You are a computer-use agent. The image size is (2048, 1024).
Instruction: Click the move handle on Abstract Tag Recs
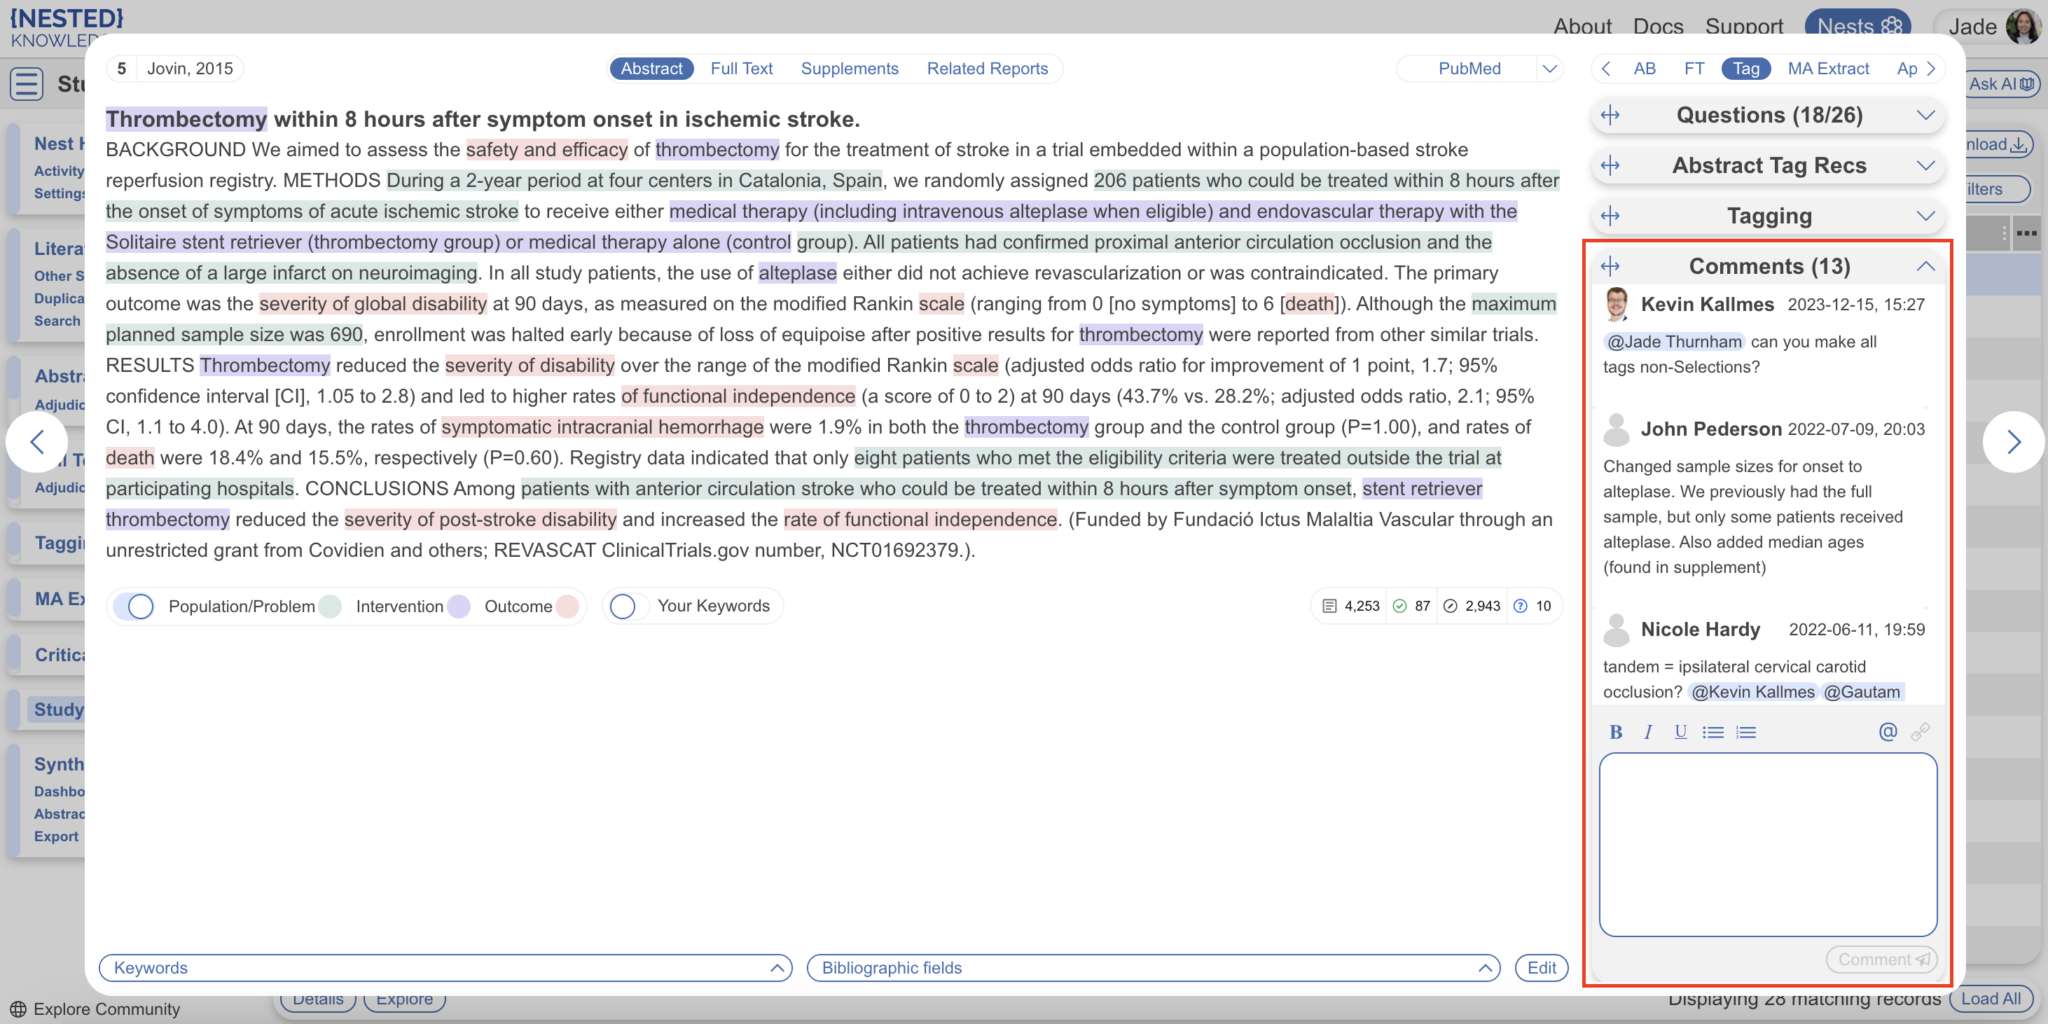click(x=1610, y=165)
